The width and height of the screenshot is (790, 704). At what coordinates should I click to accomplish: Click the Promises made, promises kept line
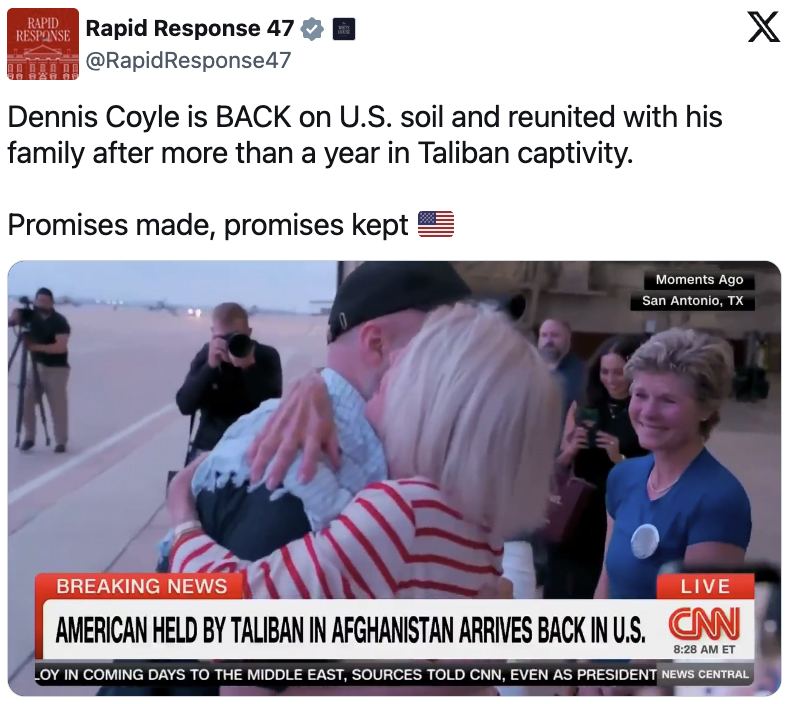(x=208, y=225)
